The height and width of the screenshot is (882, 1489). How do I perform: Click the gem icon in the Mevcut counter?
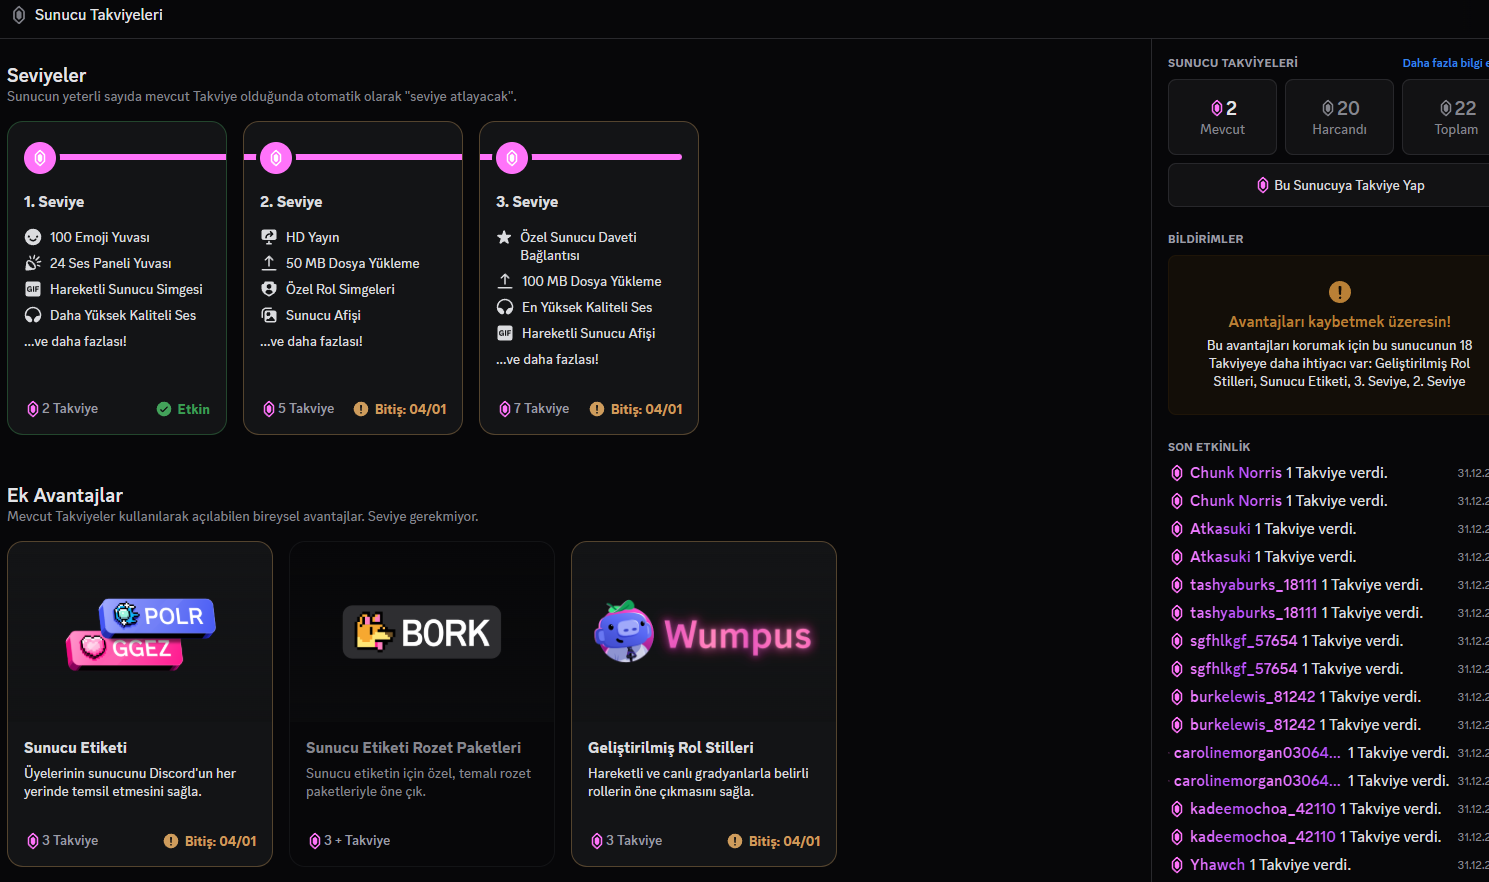coord(1216,108)
